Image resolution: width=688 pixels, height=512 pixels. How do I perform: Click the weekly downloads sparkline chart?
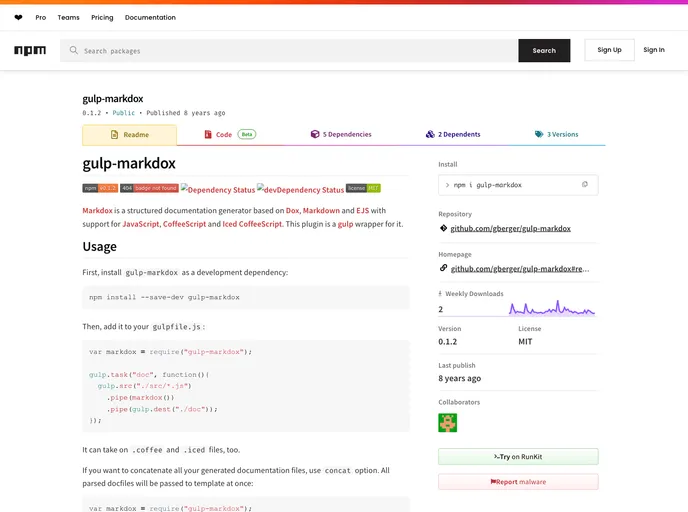pyautogui.click(x=552, y=308)
